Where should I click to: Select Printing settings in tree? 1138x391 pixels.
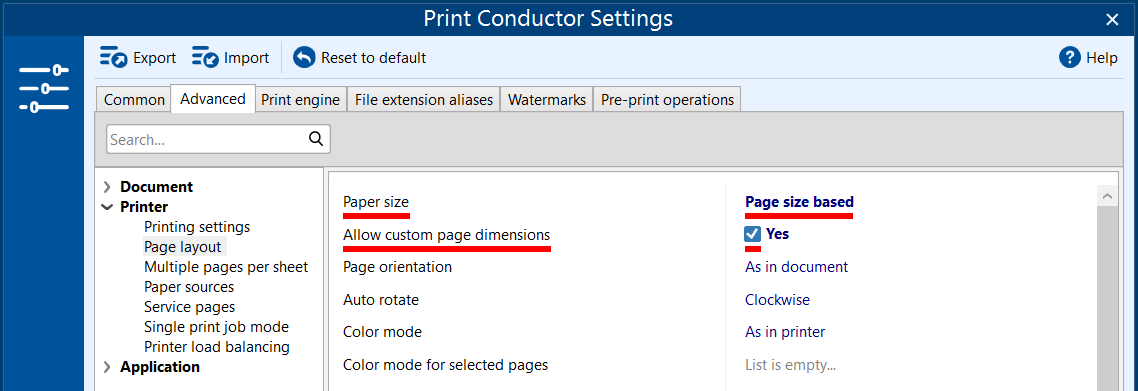pyautogui.click(x=197, y=227)
